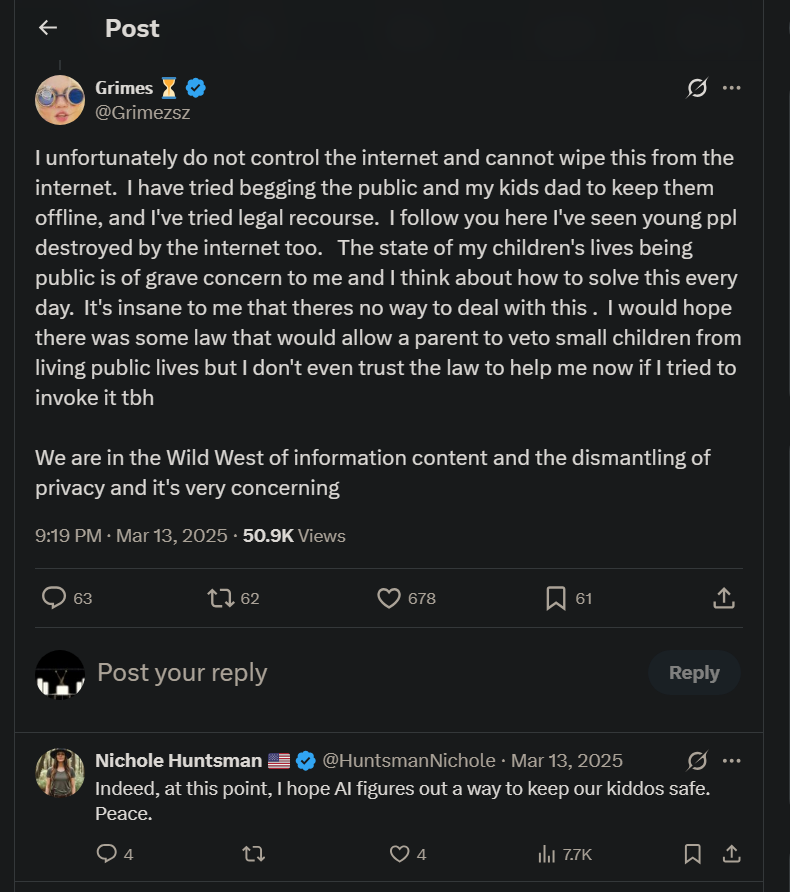Open Grimes' profile picture
Viewport: 790px width, 892px height.
tap(60, 99)
